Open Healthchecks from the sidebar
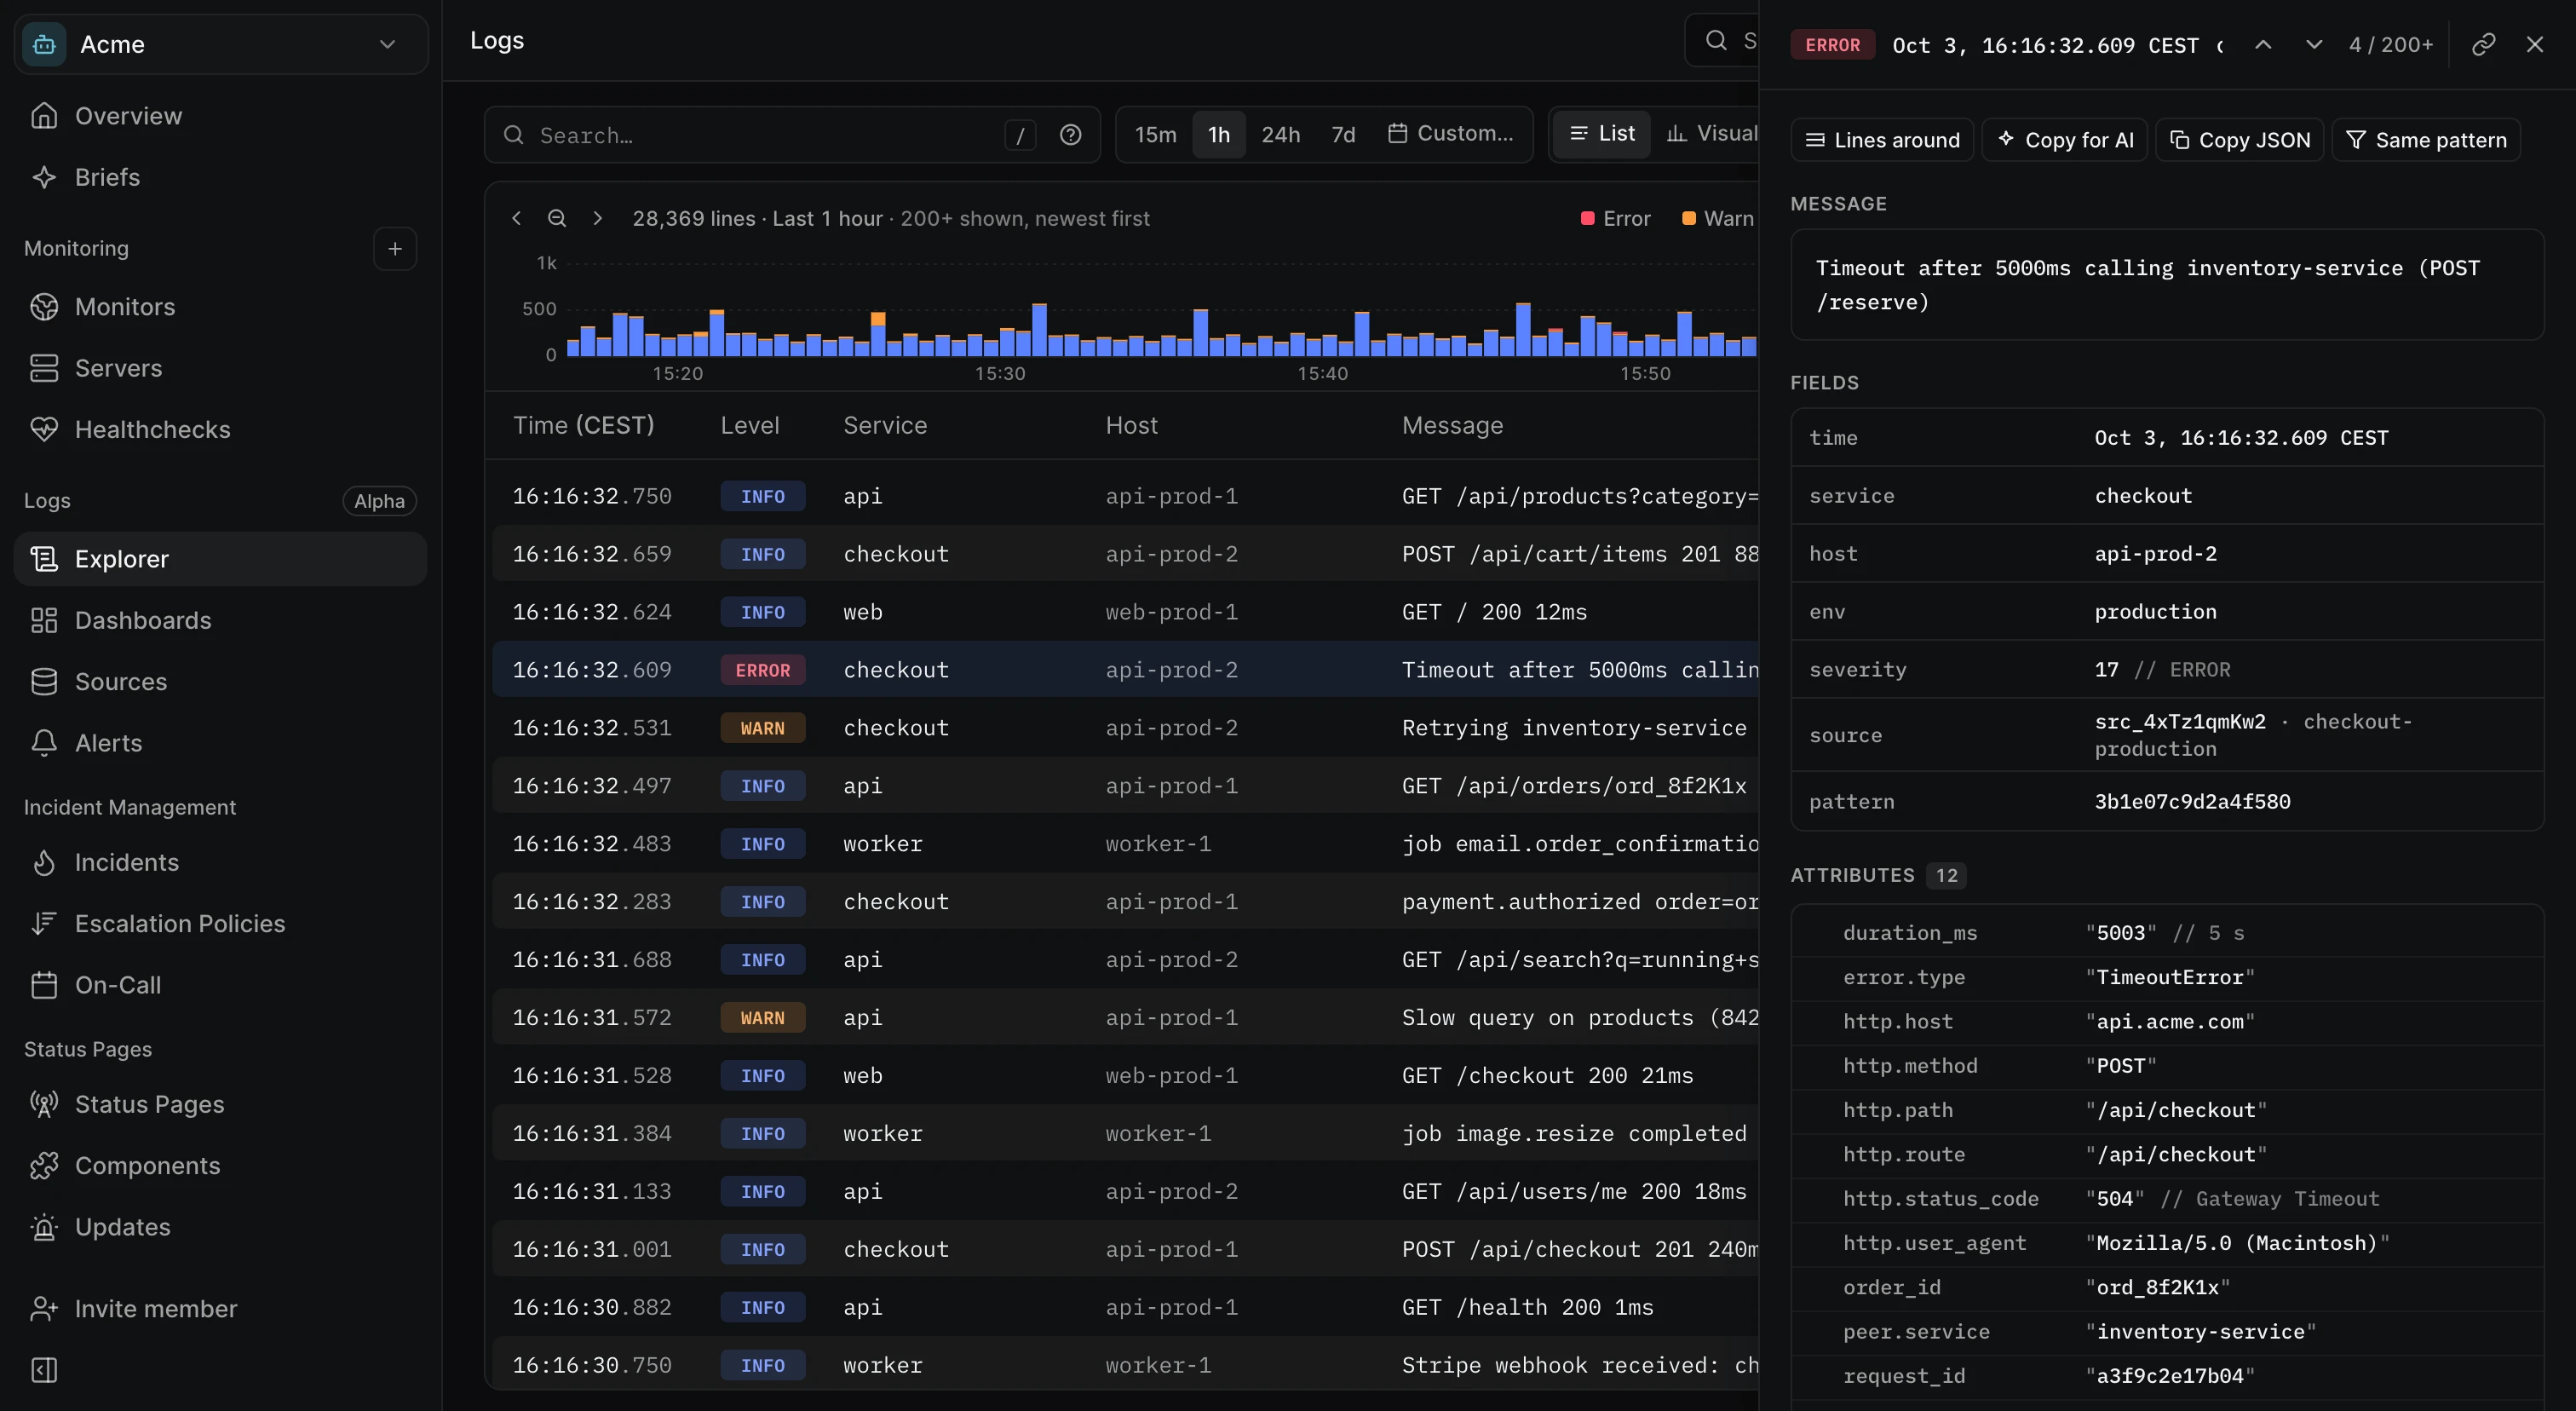Screen dimensions: 2576x1411 [x=220, y=429]
